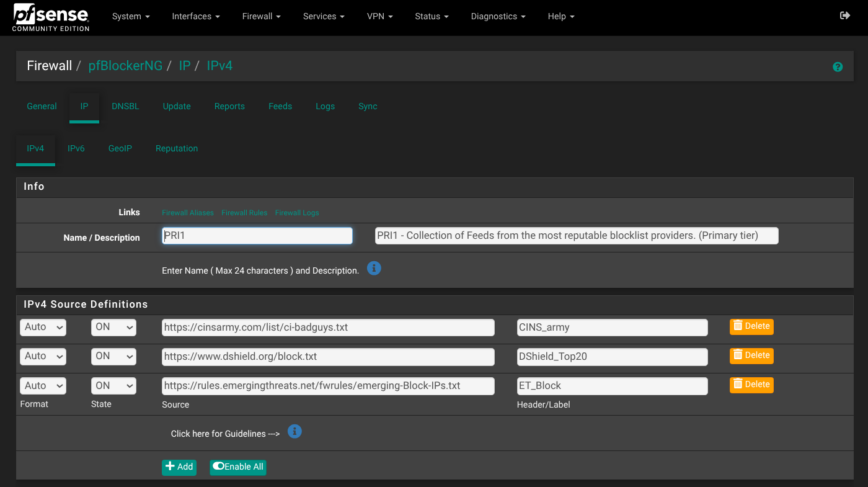Click the PRI1 description input field
868x487 pixels.
pyautogui.click(x=576, y=236)
